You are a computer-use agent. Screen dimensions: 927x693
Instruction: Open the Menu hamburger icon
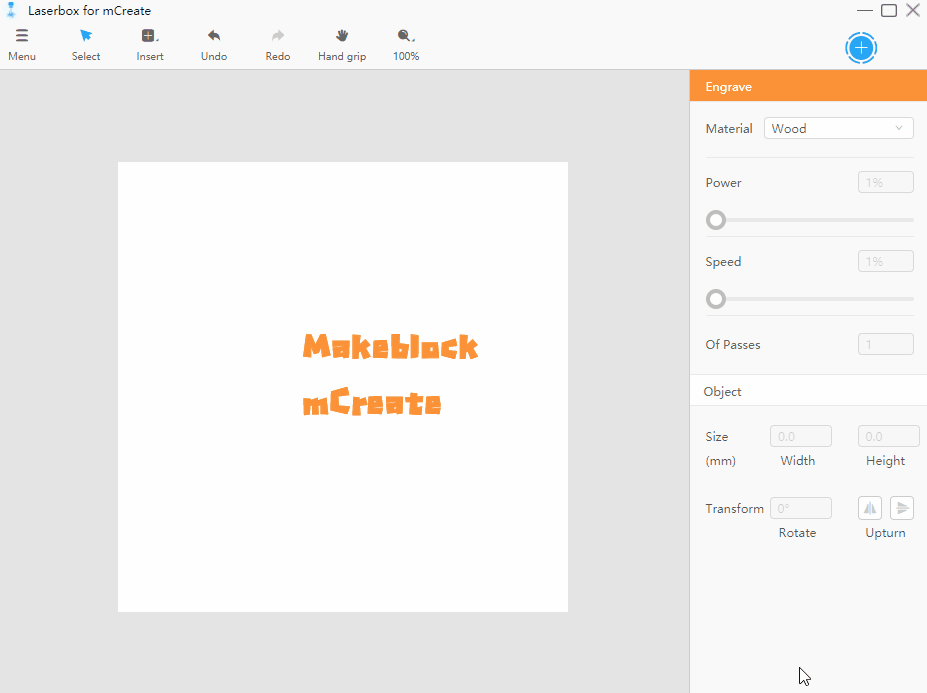coord(22,35)
